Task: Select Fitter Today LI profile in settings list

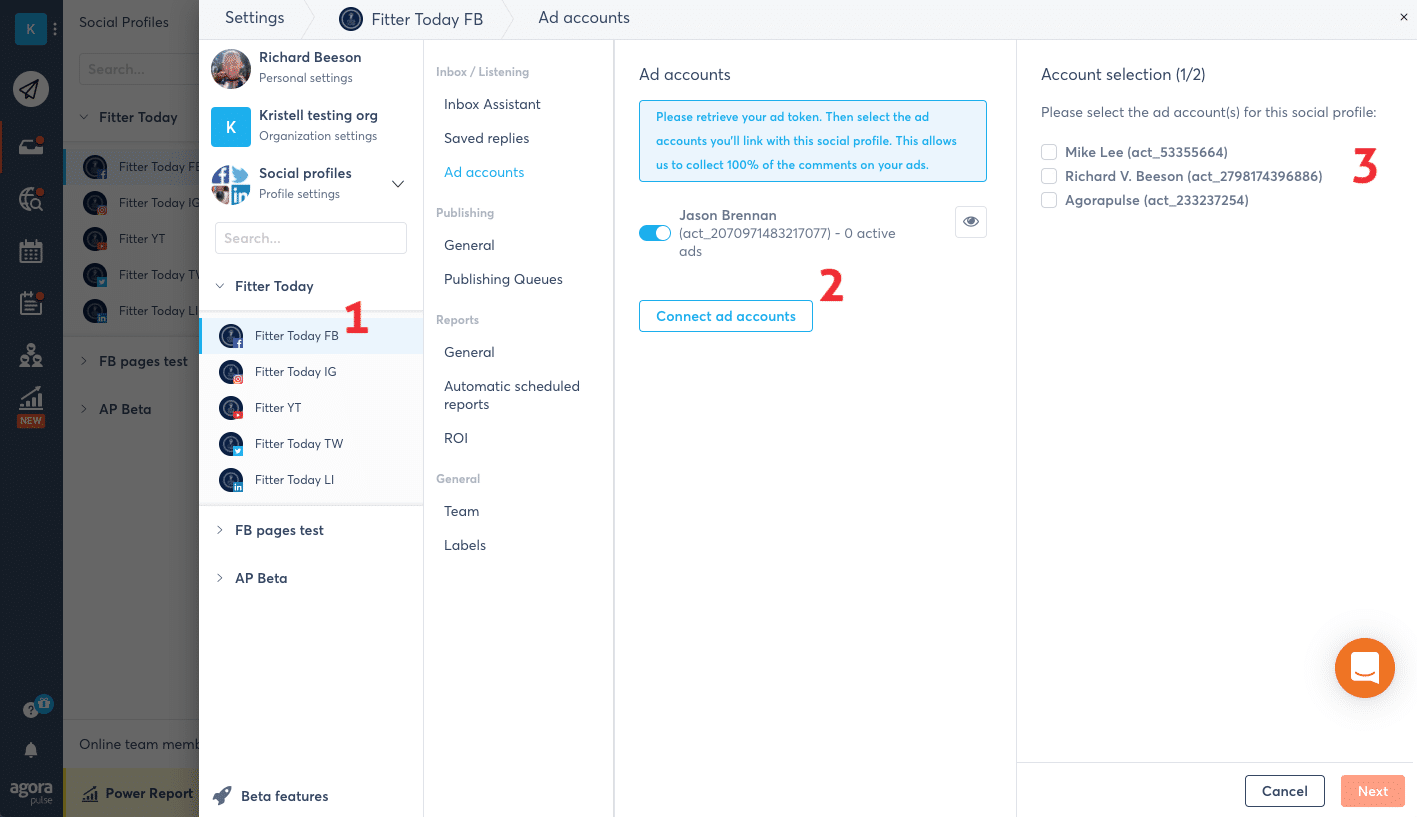Action: (x=311, y=480)
